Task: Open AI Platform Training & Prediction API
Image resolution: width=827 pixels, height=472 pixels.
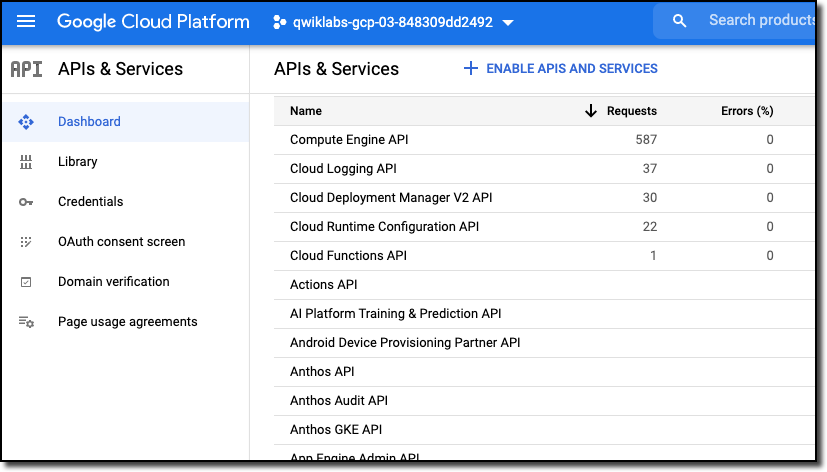Action: [x=396, y=314]
